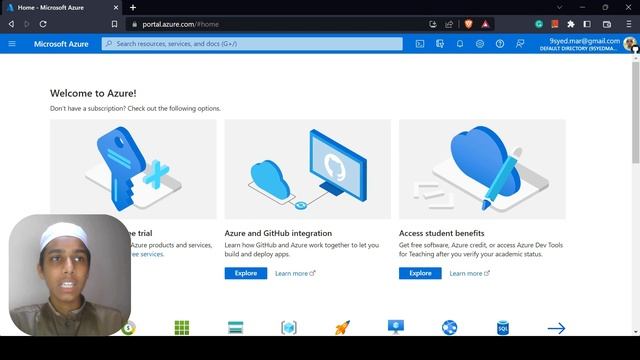Open the green grid All resources service icon
Image resolution: width=640 pixels, height=360 pixels.
pos(182,327)
